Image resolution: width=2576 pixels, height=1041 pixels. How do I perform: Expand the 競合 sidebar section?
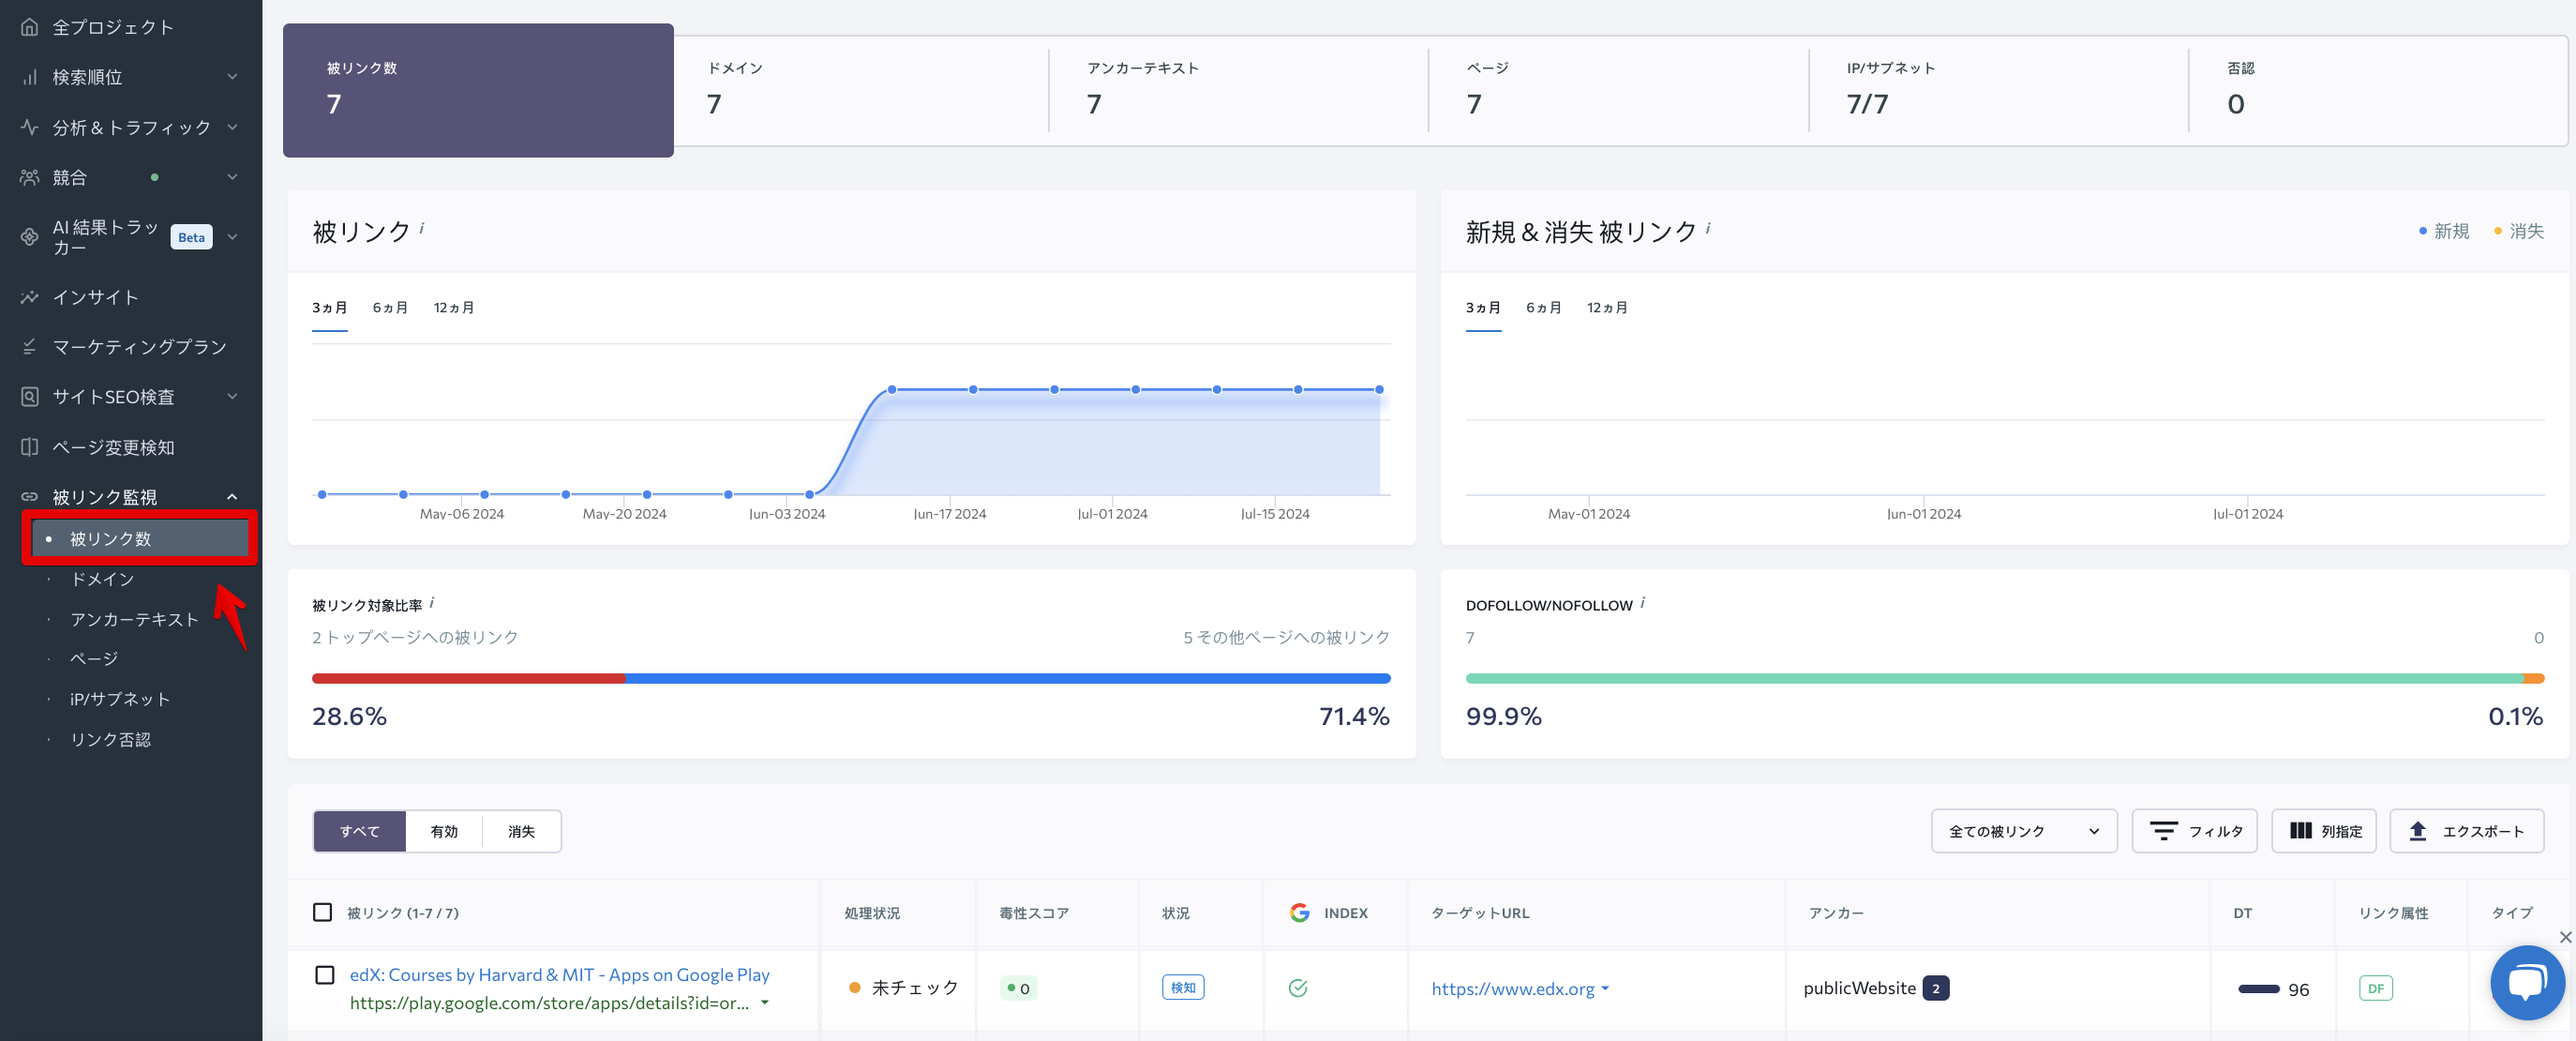[x=232, y=177]
